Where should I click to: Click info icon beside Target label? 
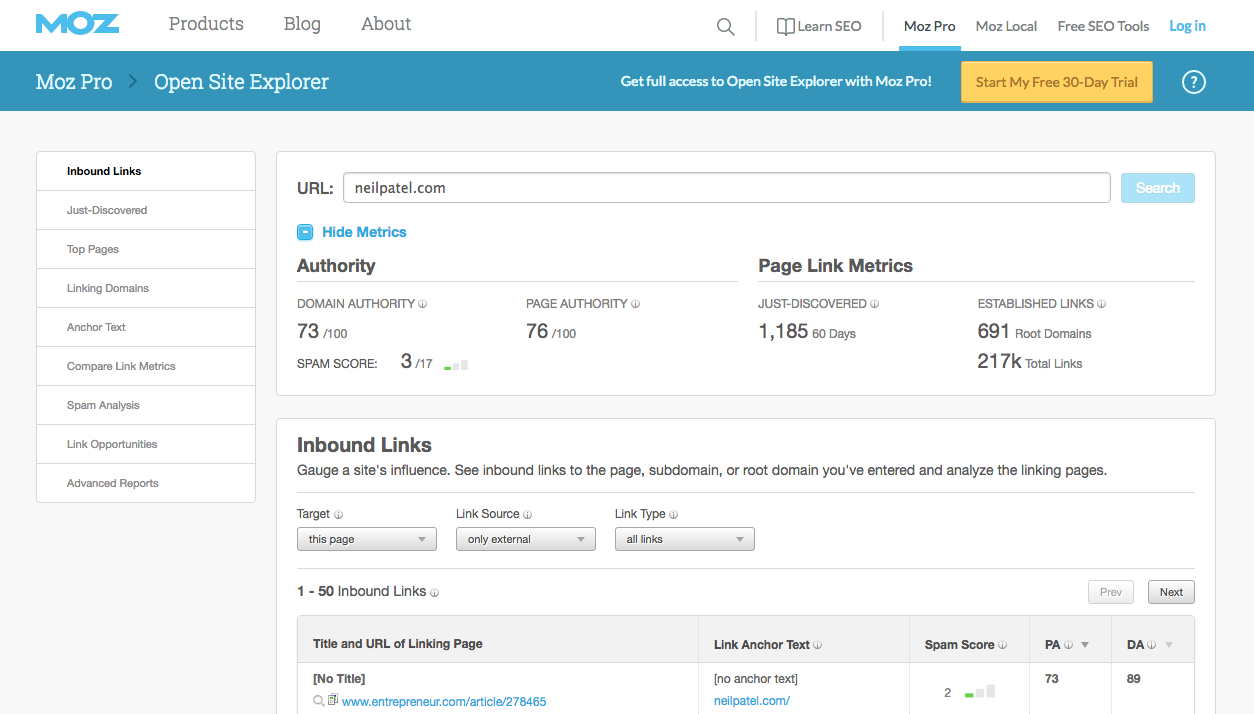click(338, 515)
